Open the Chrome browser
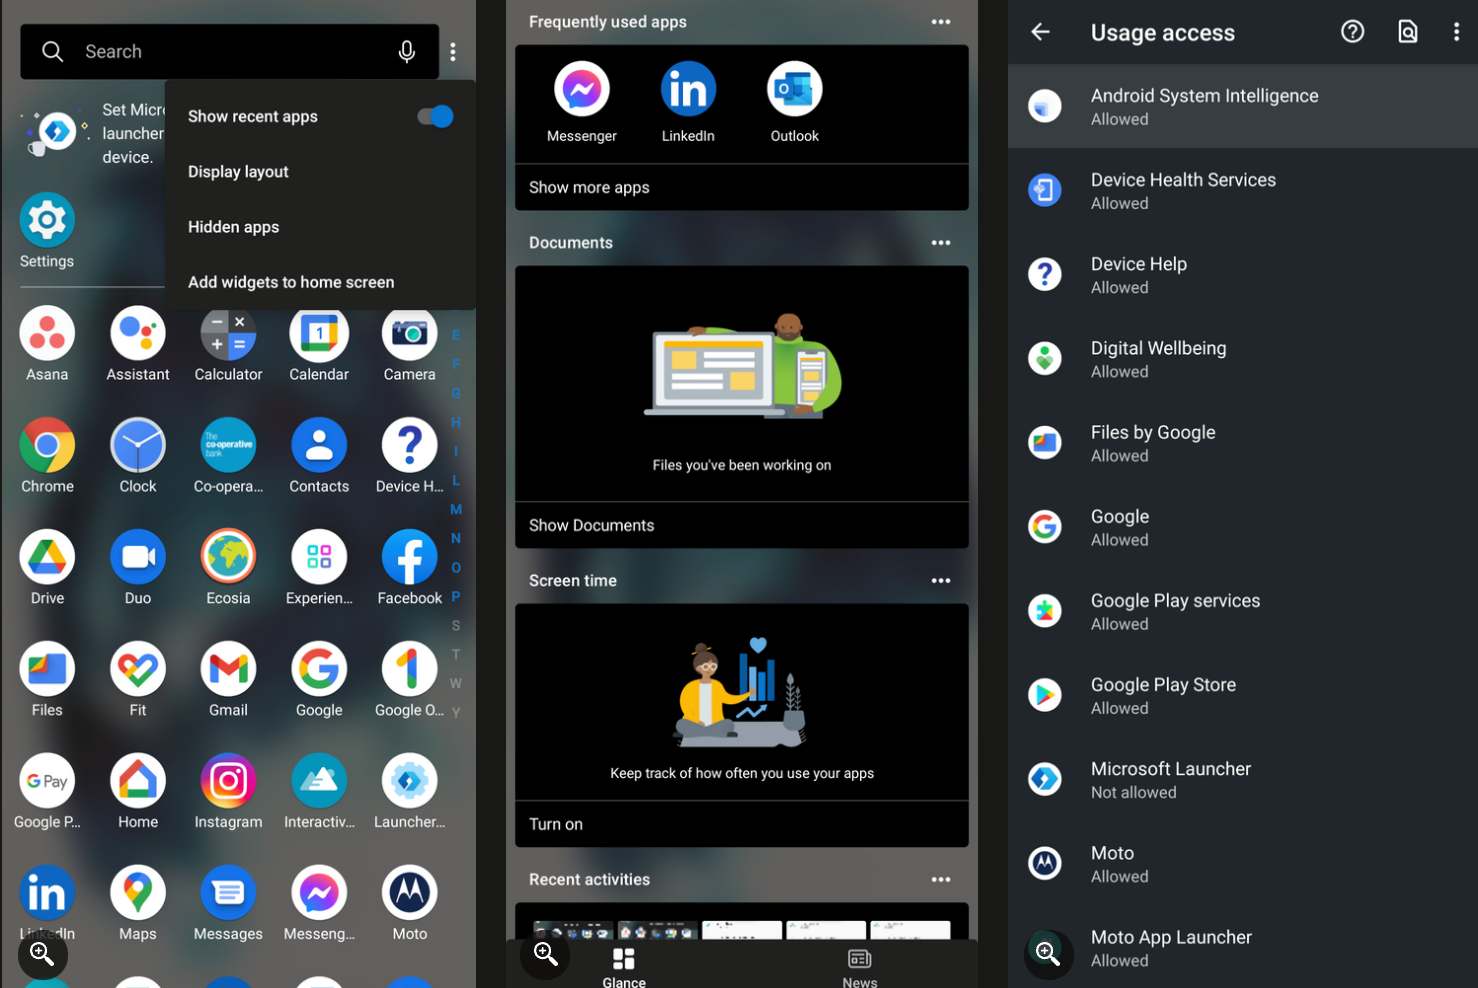 click(x=47, y=456)
